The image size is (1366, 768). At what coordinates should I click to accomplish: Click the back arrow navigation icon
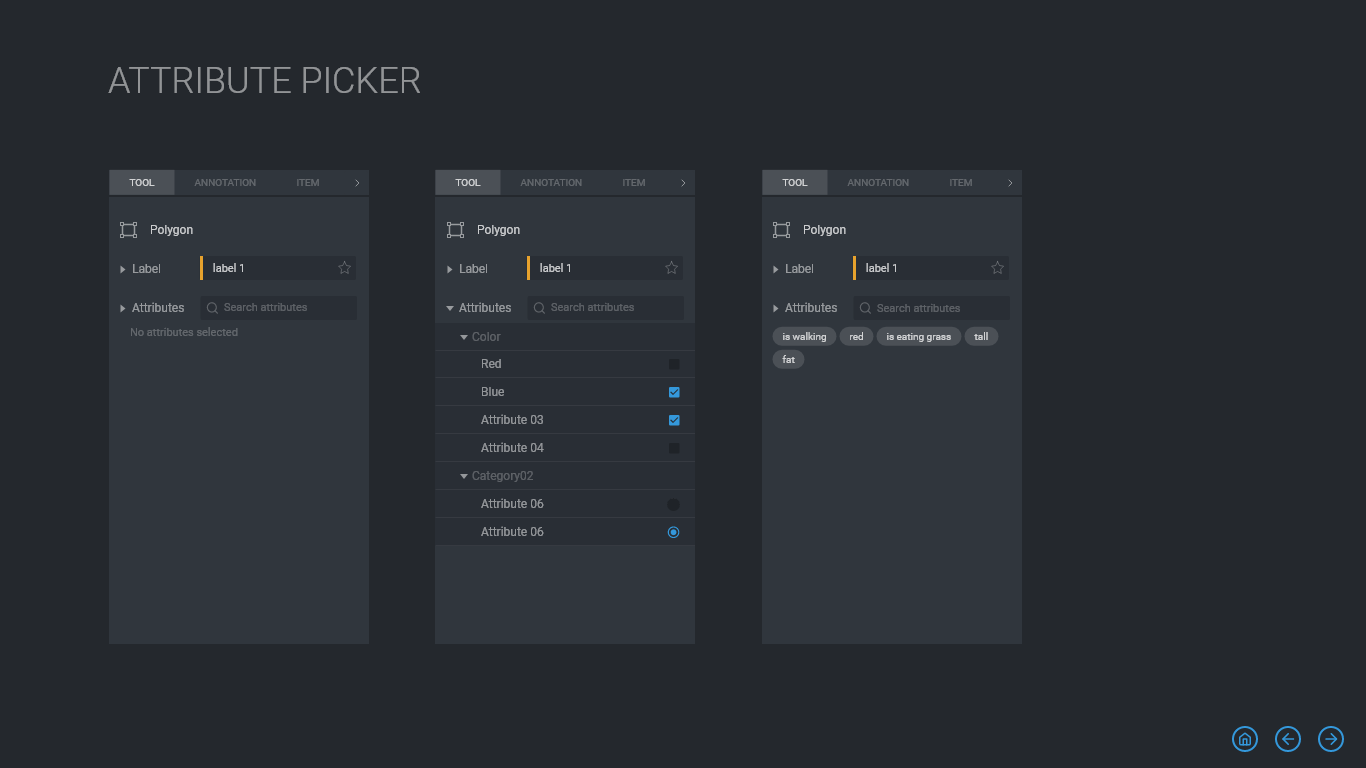click(1288, 739)
